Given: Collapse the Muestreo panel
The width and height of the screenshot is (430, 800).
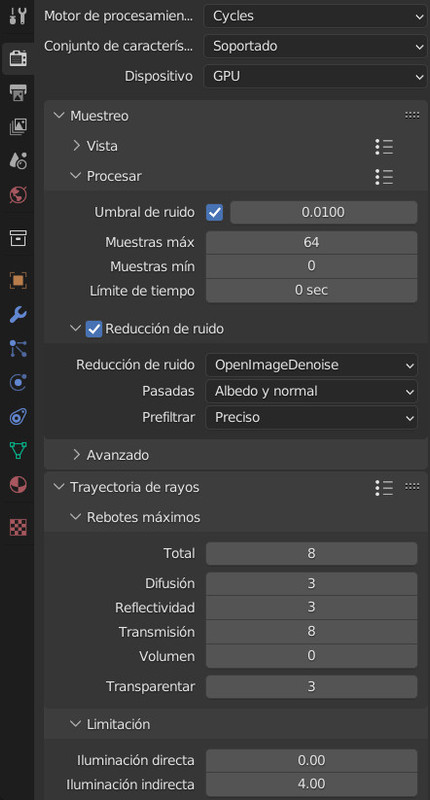Looking at the screenshot, I should pyautogui.click(x=58, y=116).
